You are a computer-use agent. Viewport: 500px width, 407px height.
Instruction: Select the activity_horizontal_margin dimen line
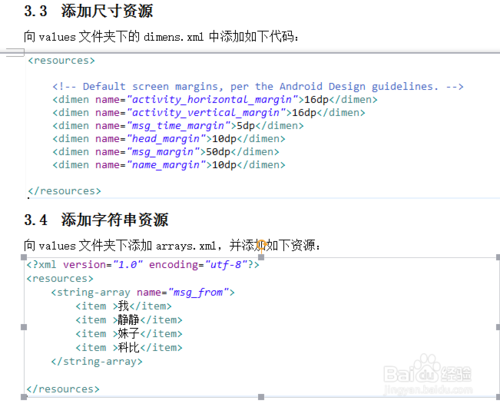pos(215,100)
